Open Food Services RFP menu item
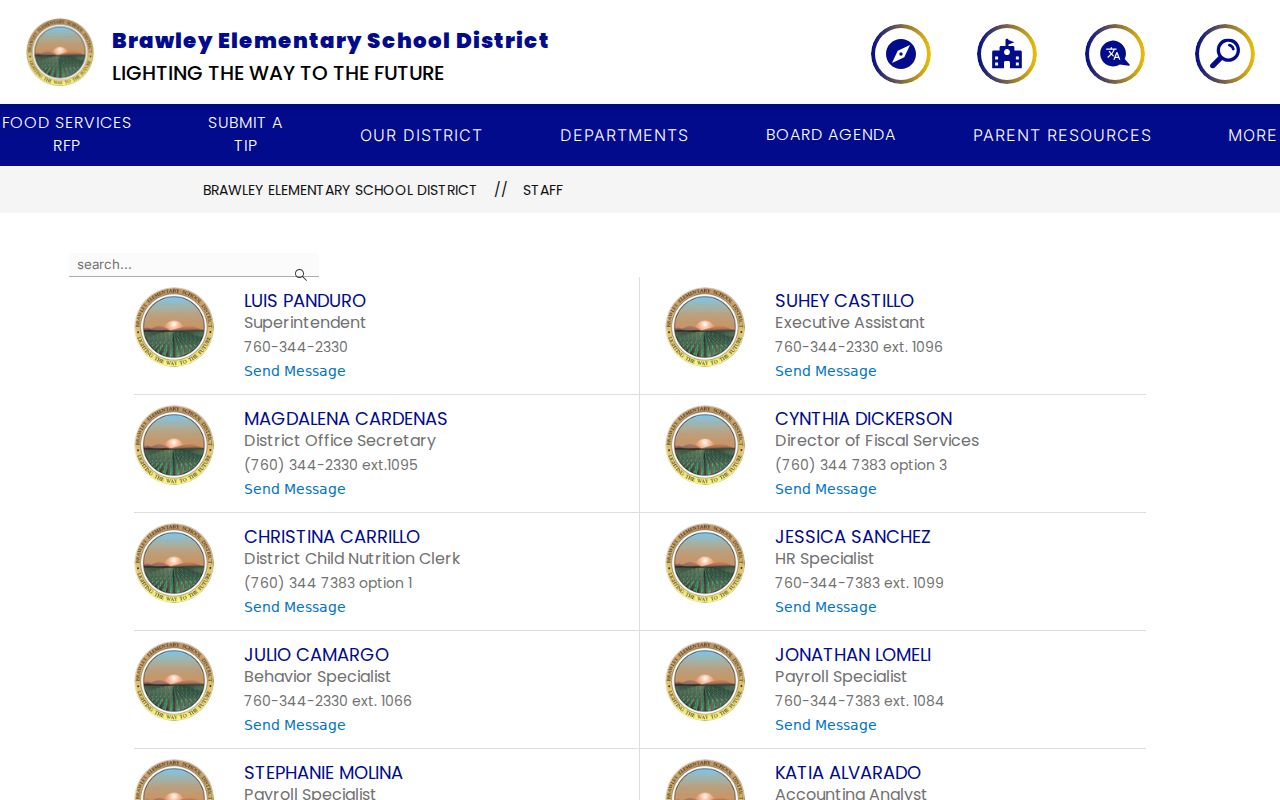Screen dimensions: 1280x800 coord(67,134)
